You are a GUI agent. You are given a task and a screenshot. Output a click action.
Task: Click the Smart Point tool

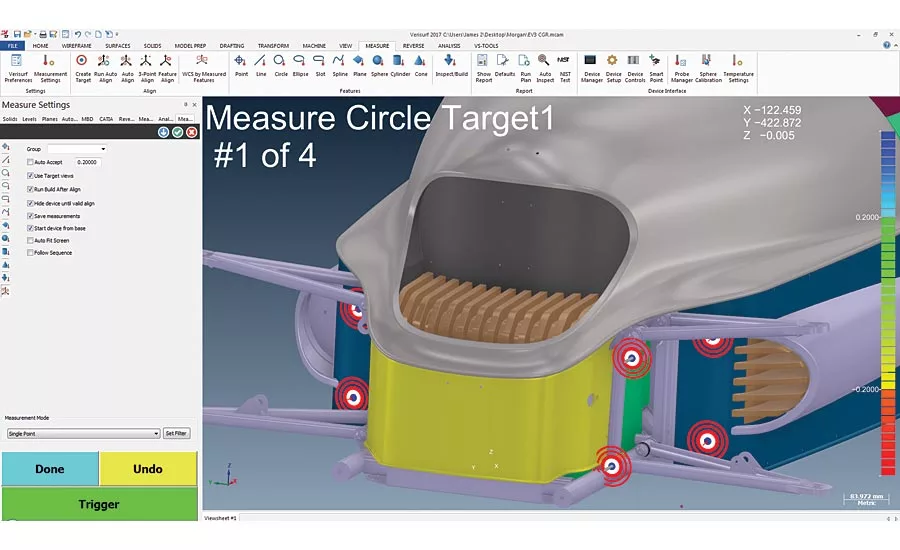[655, 69]
